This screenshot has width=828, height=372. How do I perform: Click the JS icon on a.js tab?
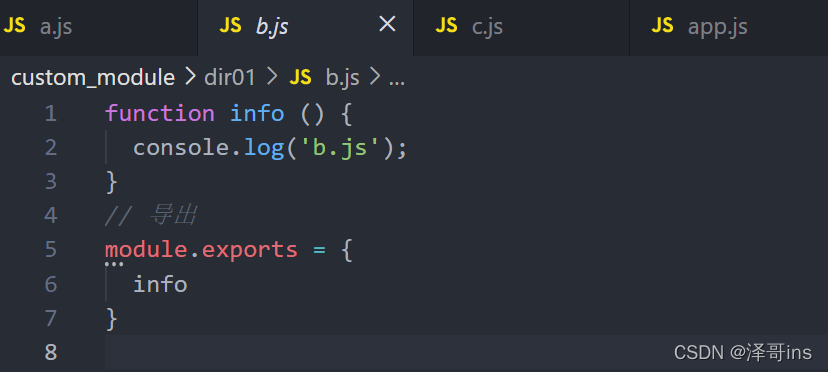14,26
